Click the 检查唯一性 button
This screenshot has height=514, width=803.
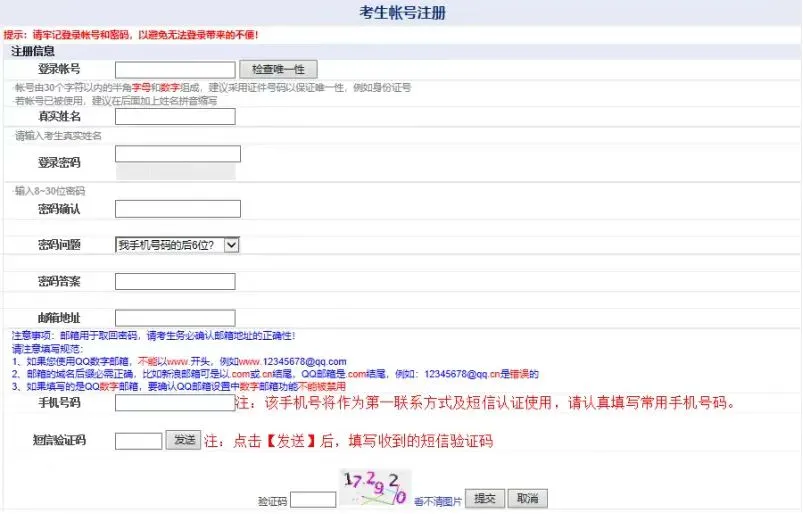pyautogui.click(x=278, y=69)
